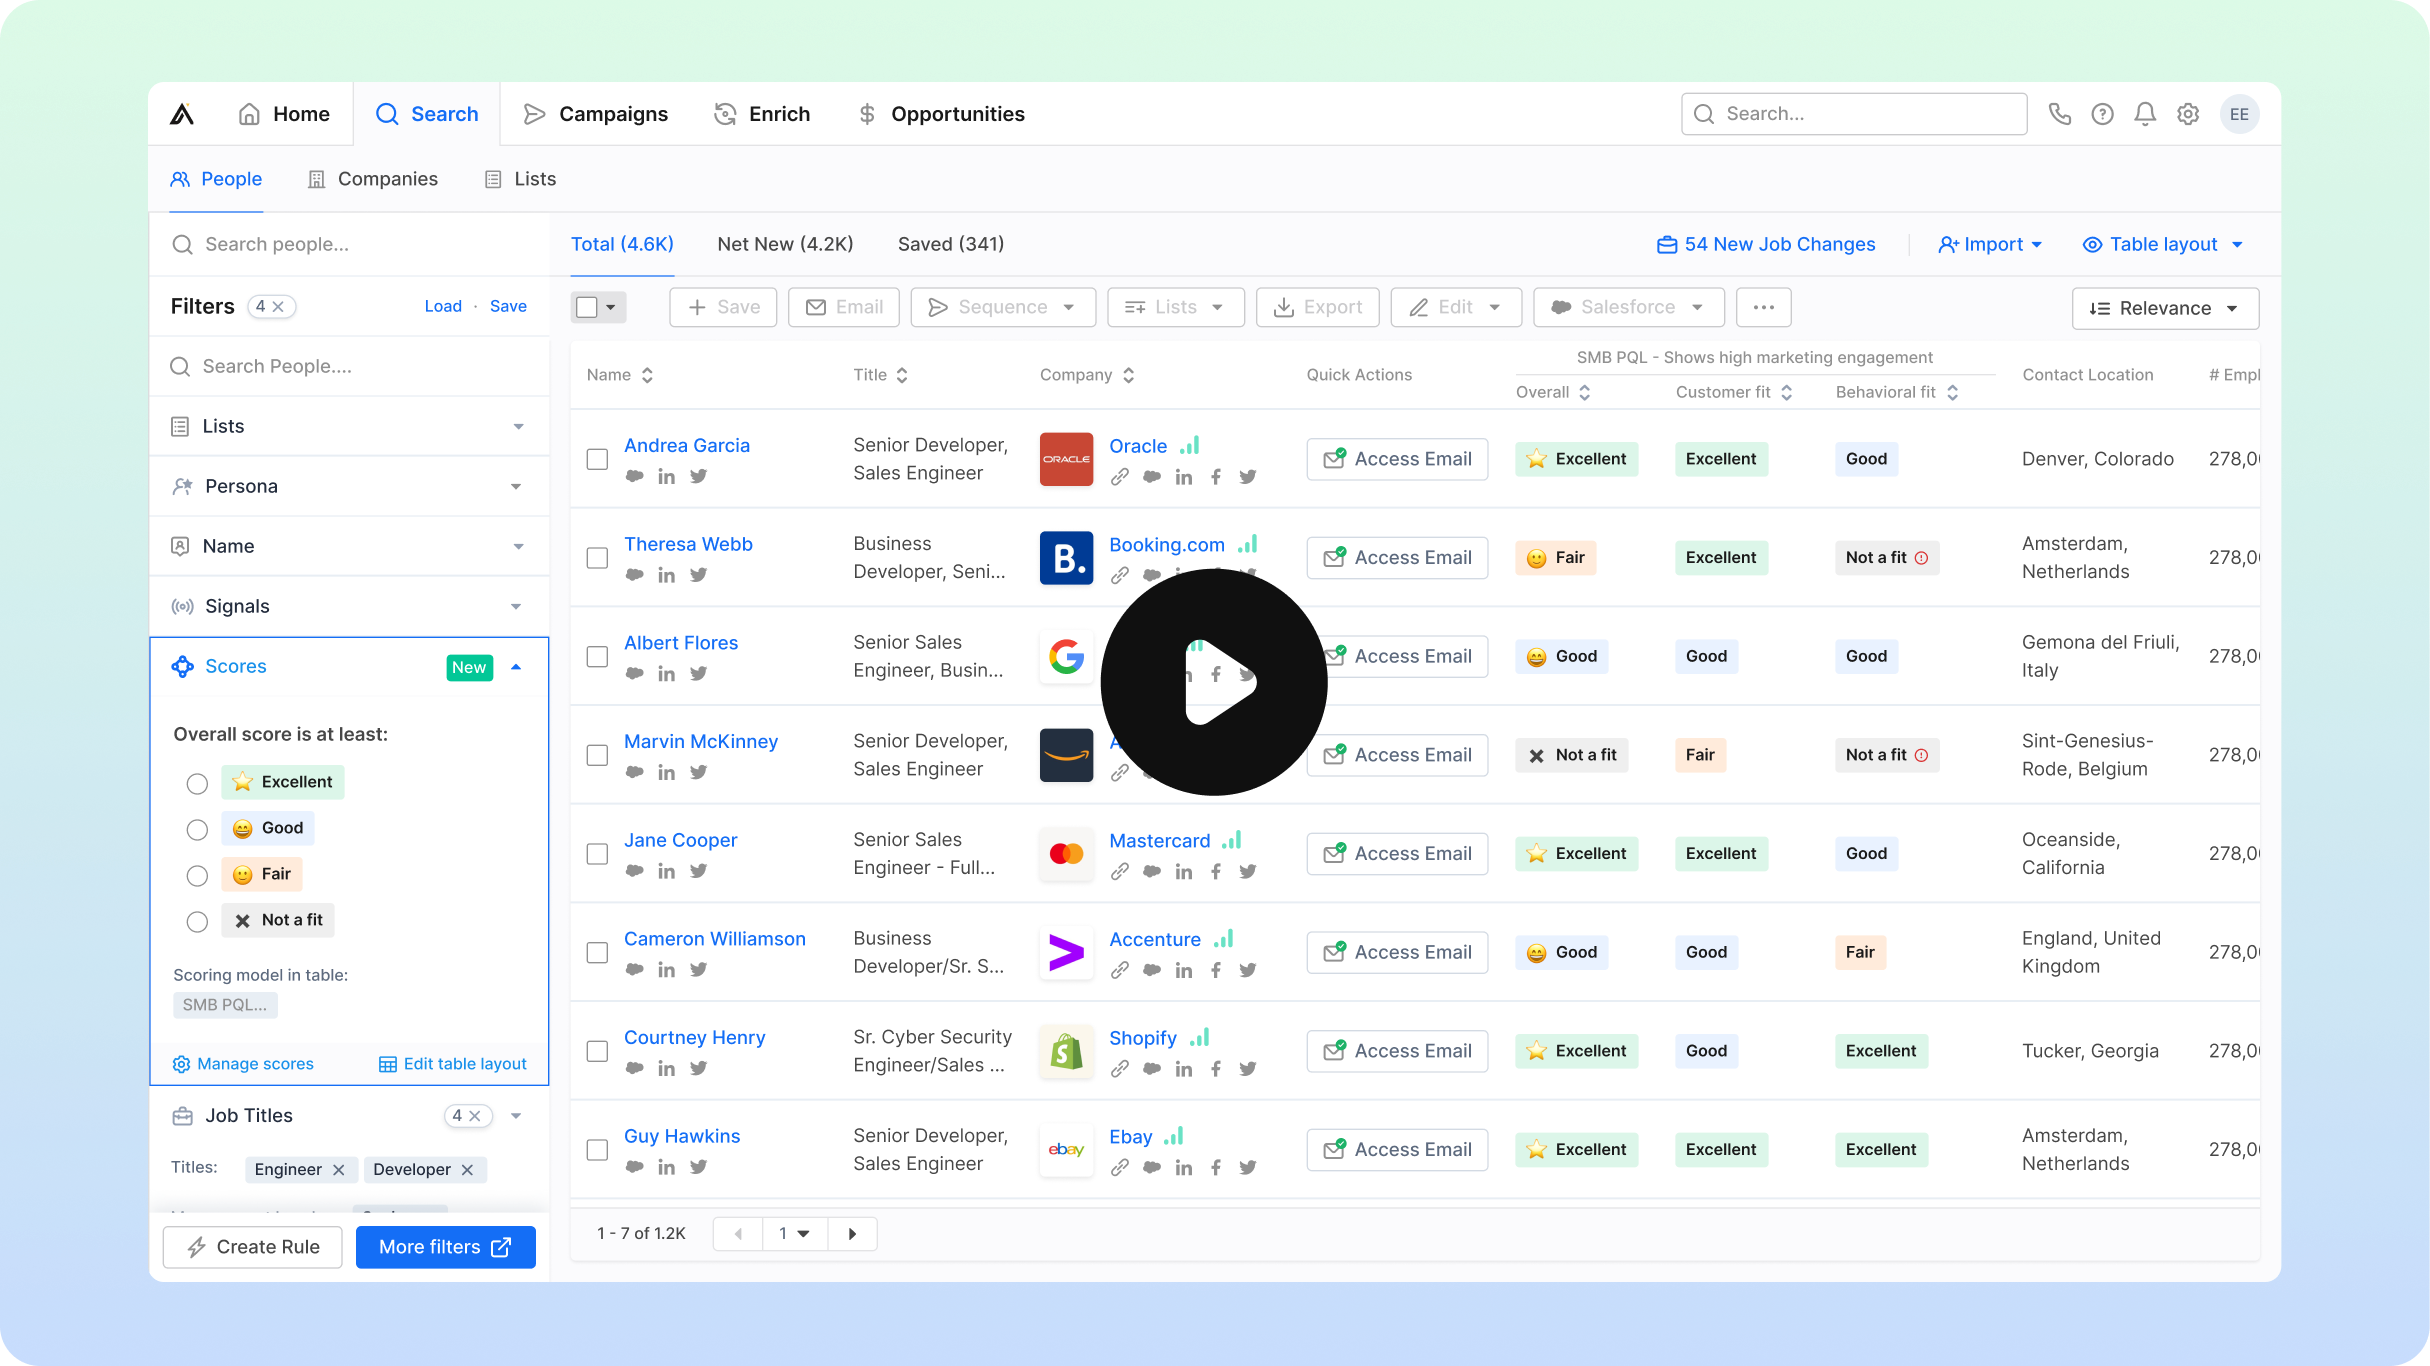Open the Relevance sort dropdown
The image size is (2430, 1366).
[x=2165, y=308]
